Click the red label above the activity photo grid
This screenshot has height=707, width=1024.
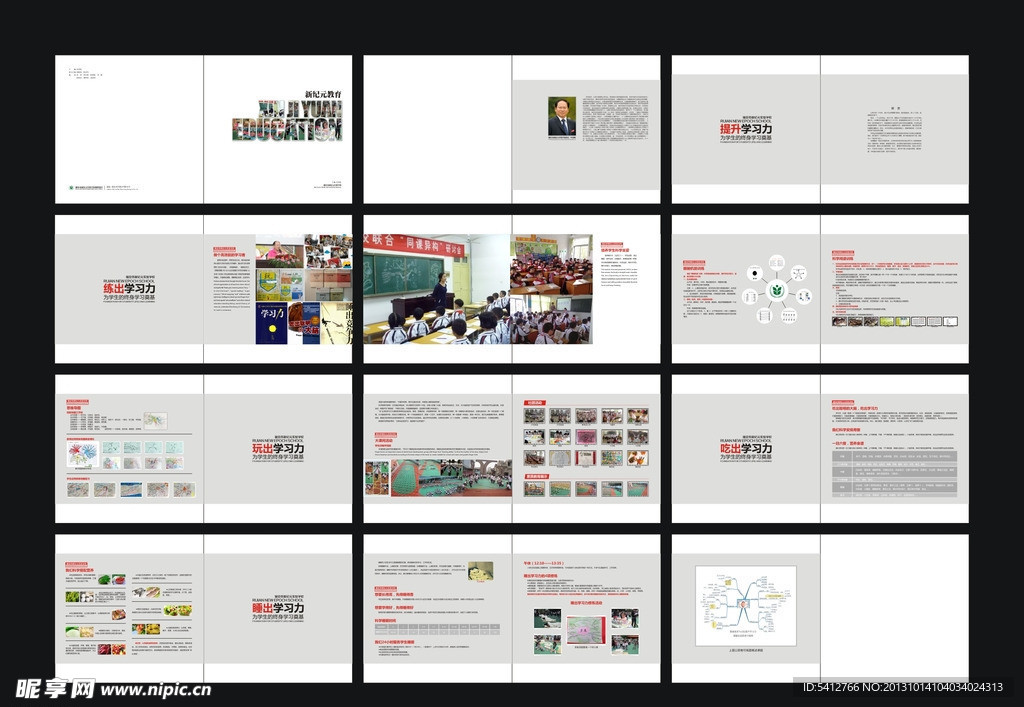pos(534,403)
